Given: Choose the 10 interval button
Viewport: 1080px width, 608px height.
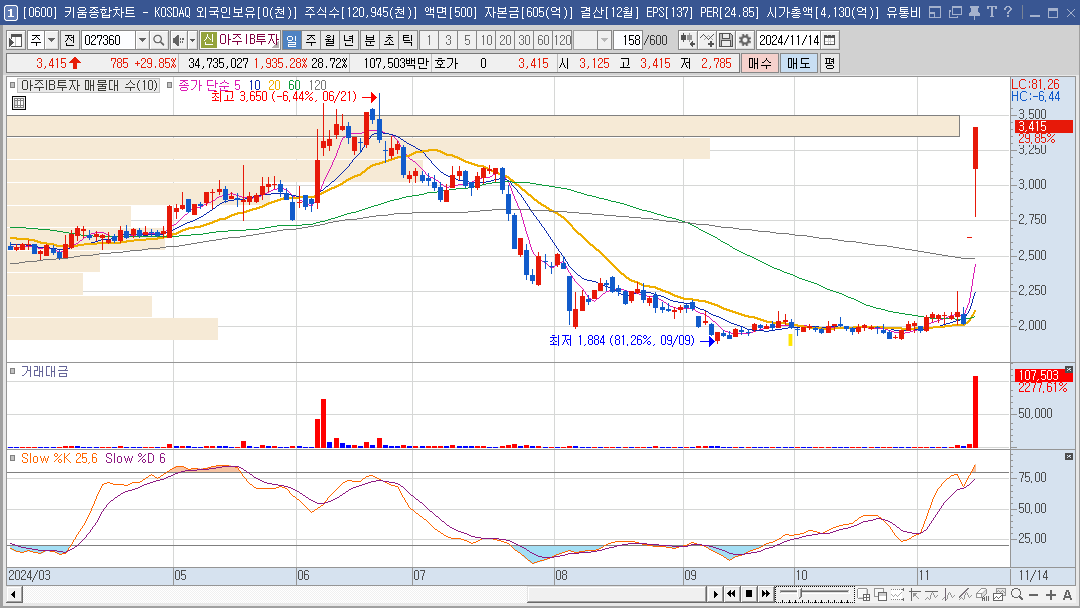Looking at the screenshot, I should (x=486, y=41).
